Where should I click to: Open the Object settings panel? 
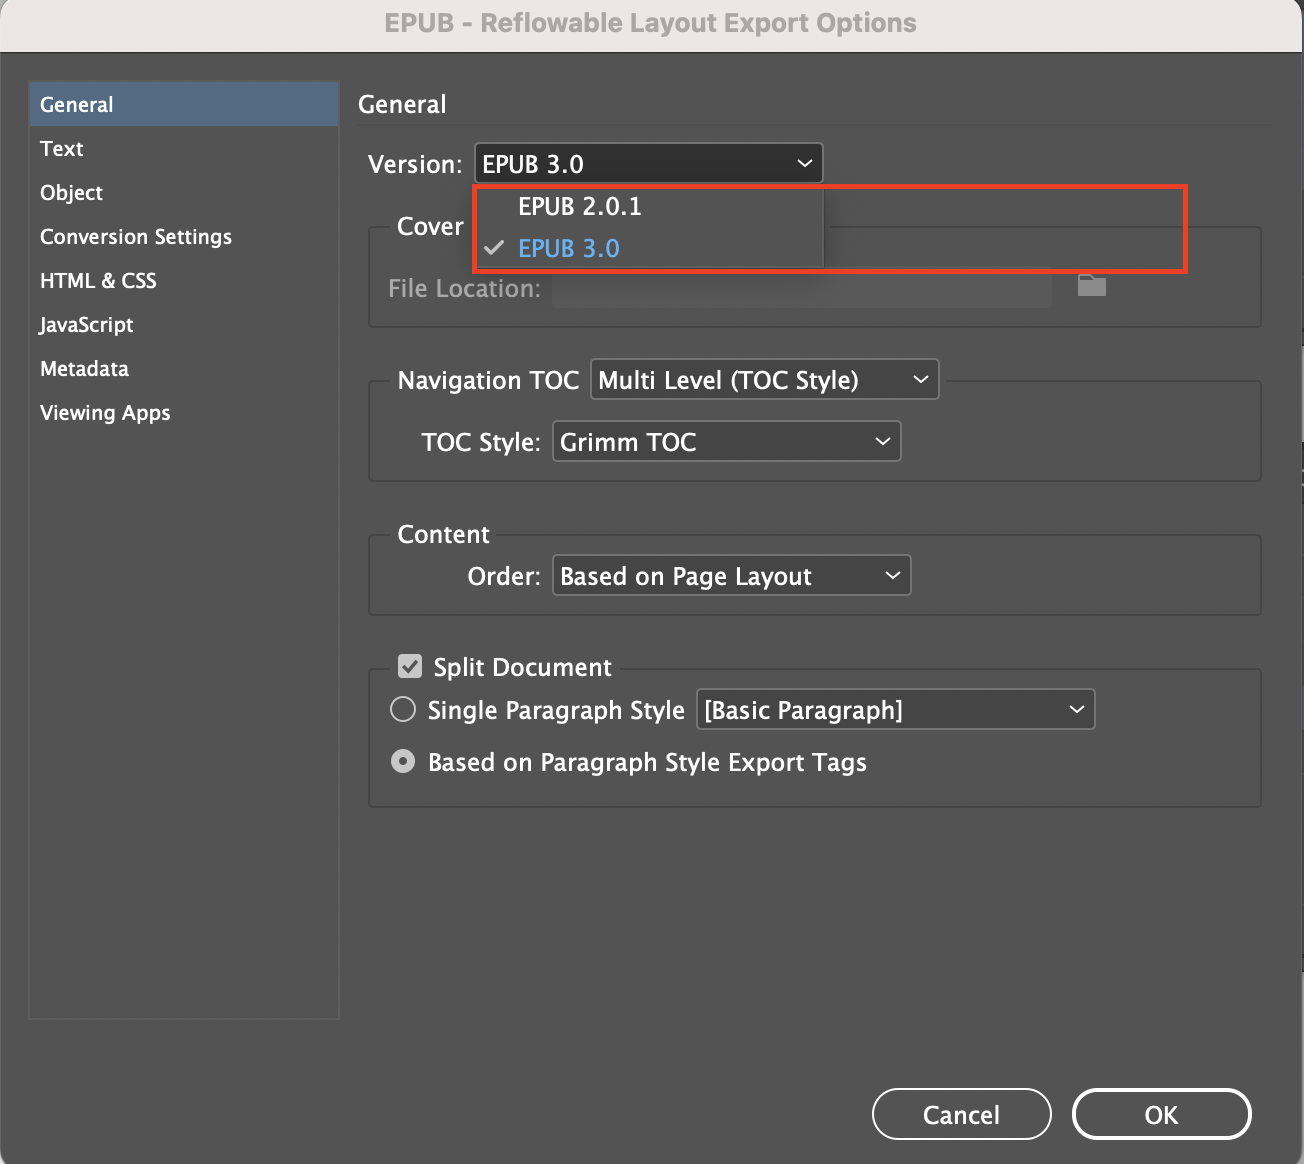point(71,192)
